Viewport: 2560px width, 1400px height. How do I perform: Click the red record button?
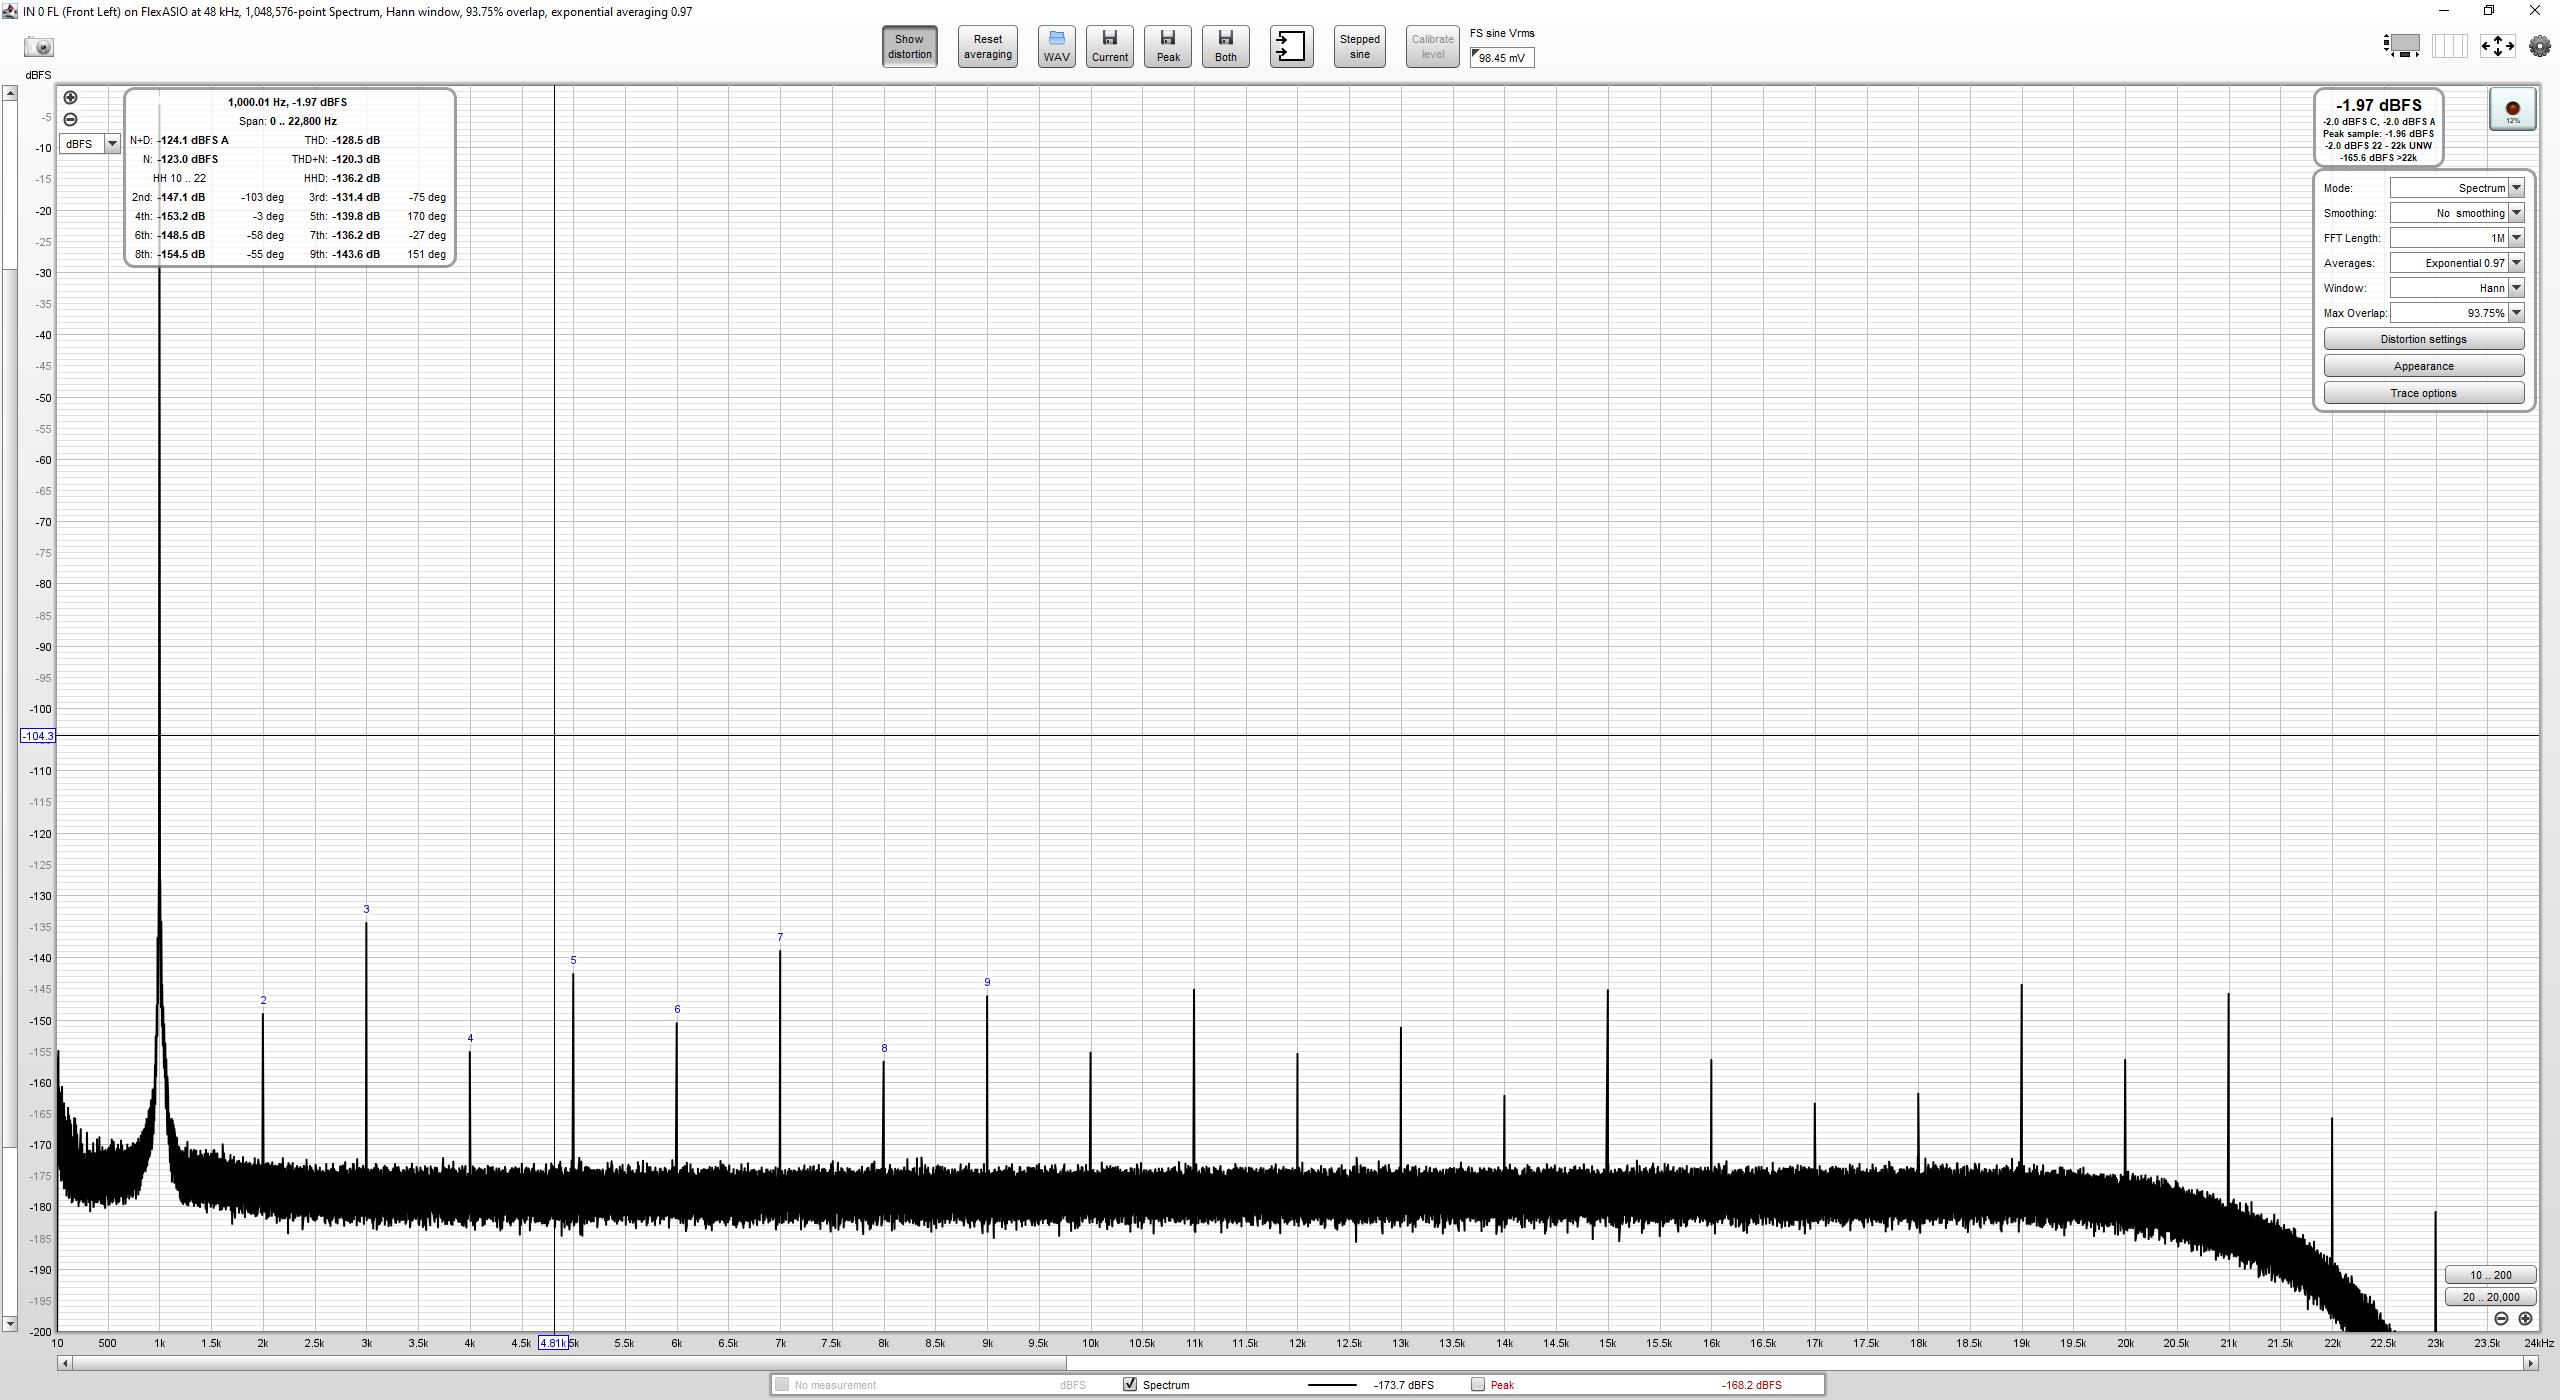pyautogui.click(x=2512, y=109)
